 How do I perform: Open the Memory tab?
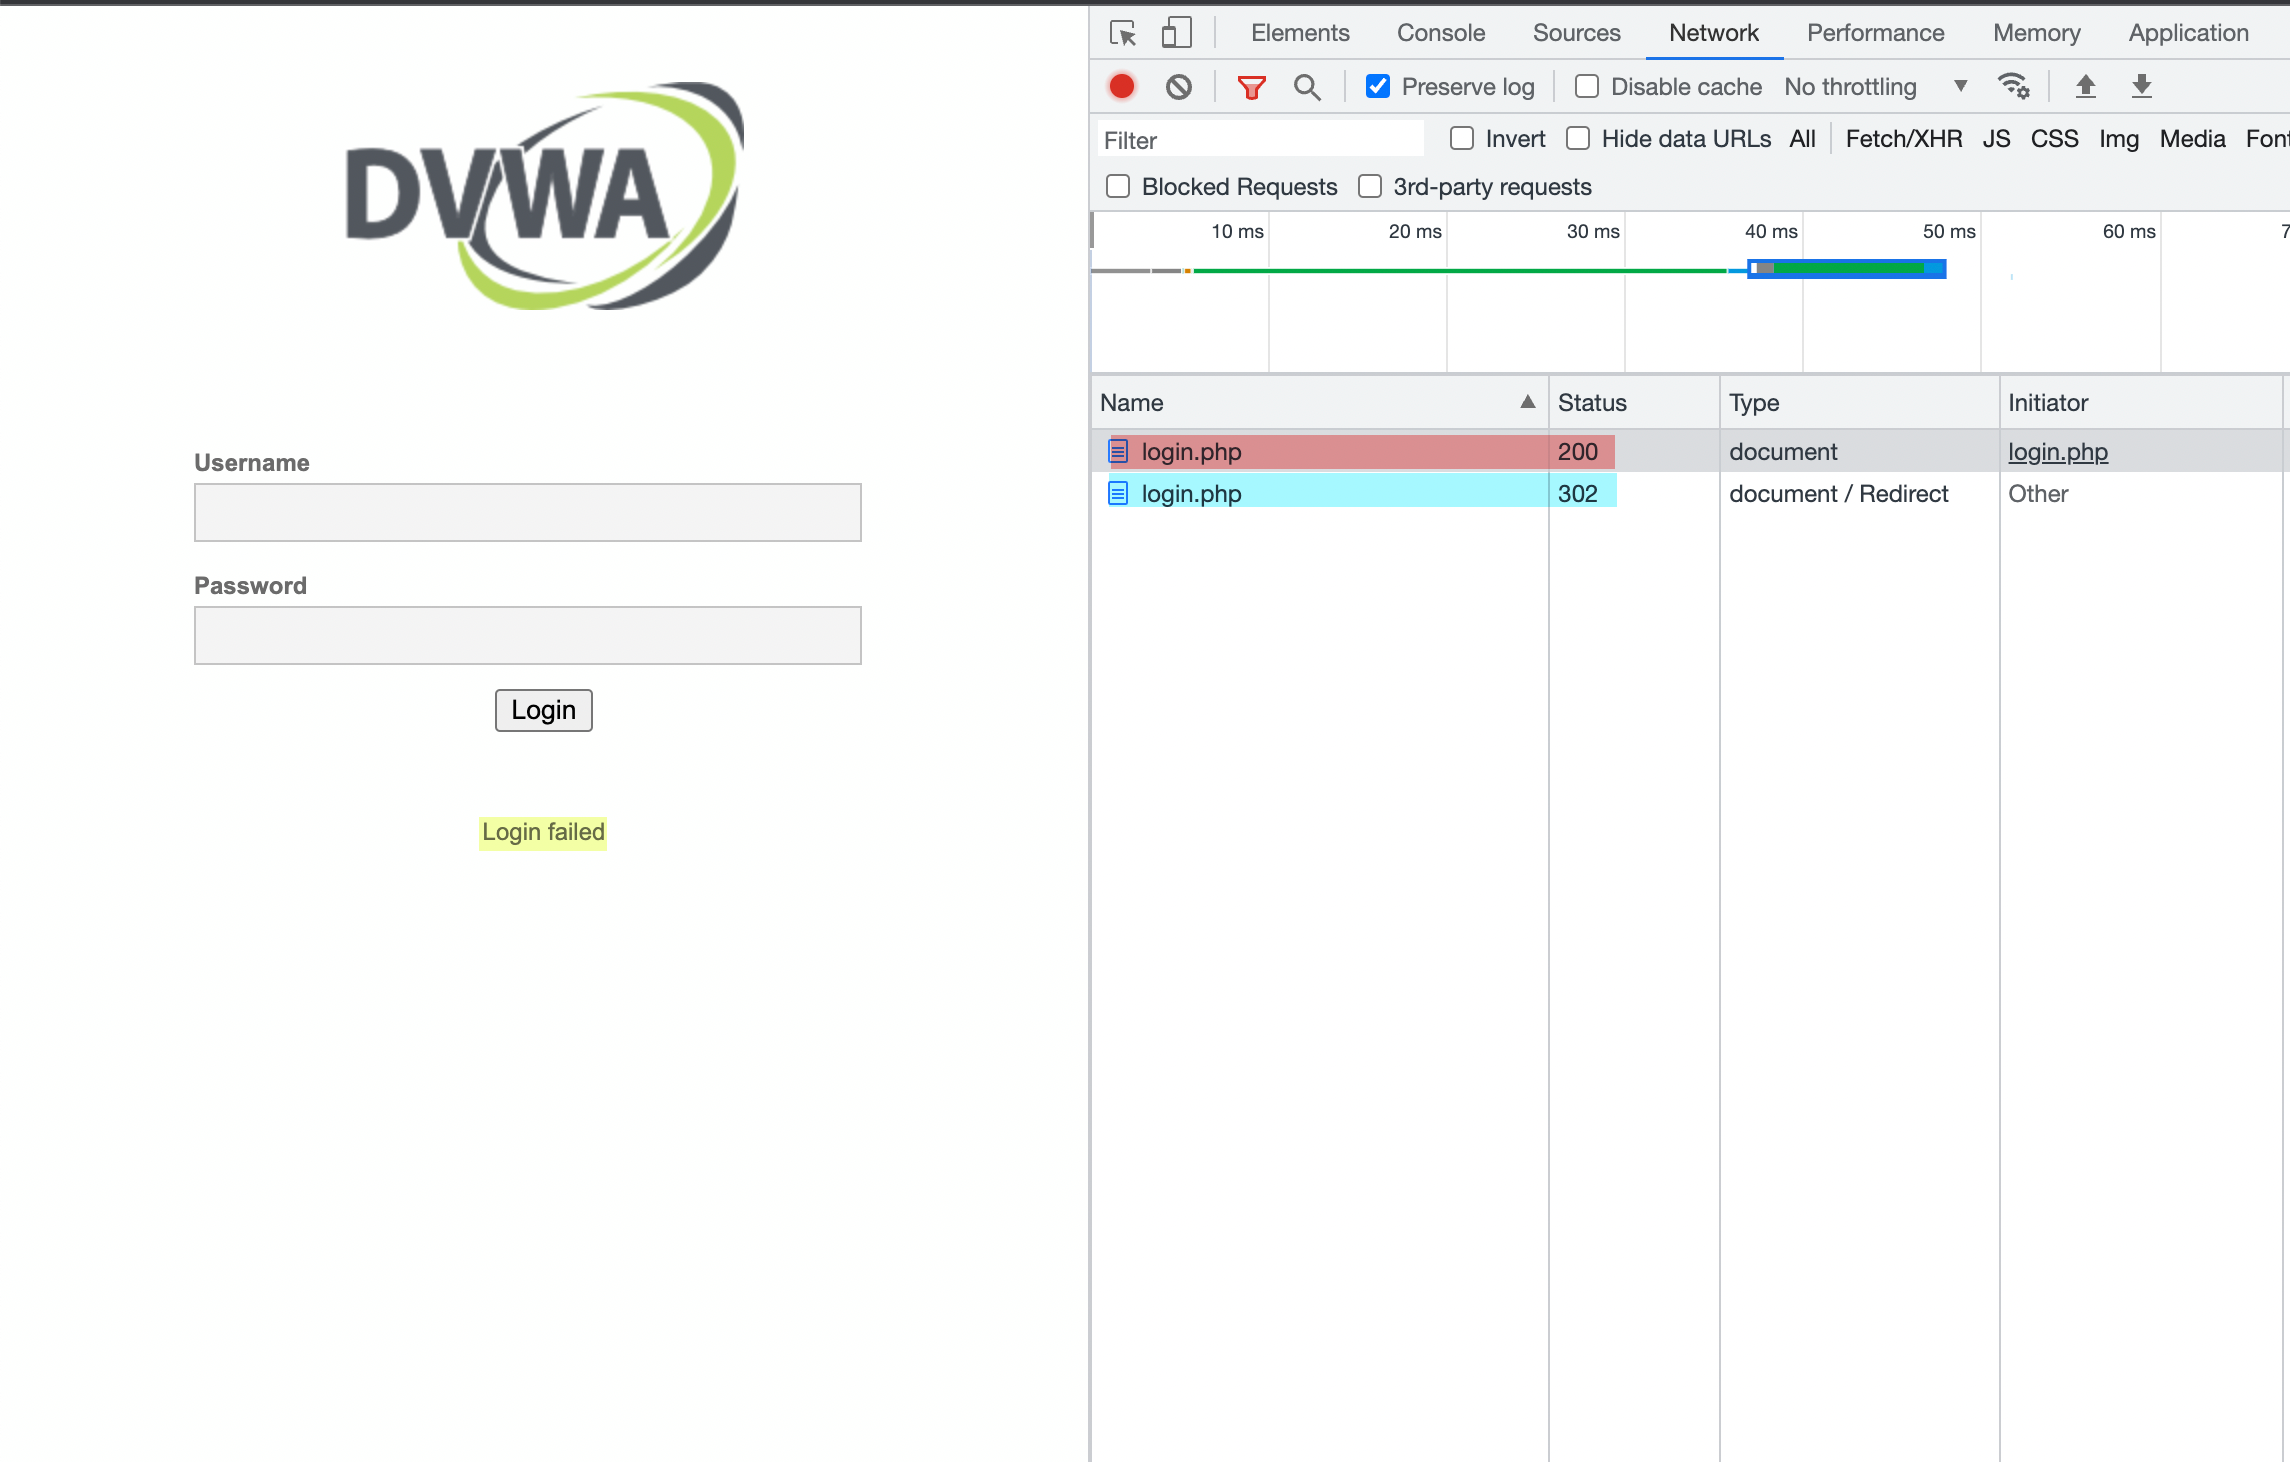point(2036,33)
